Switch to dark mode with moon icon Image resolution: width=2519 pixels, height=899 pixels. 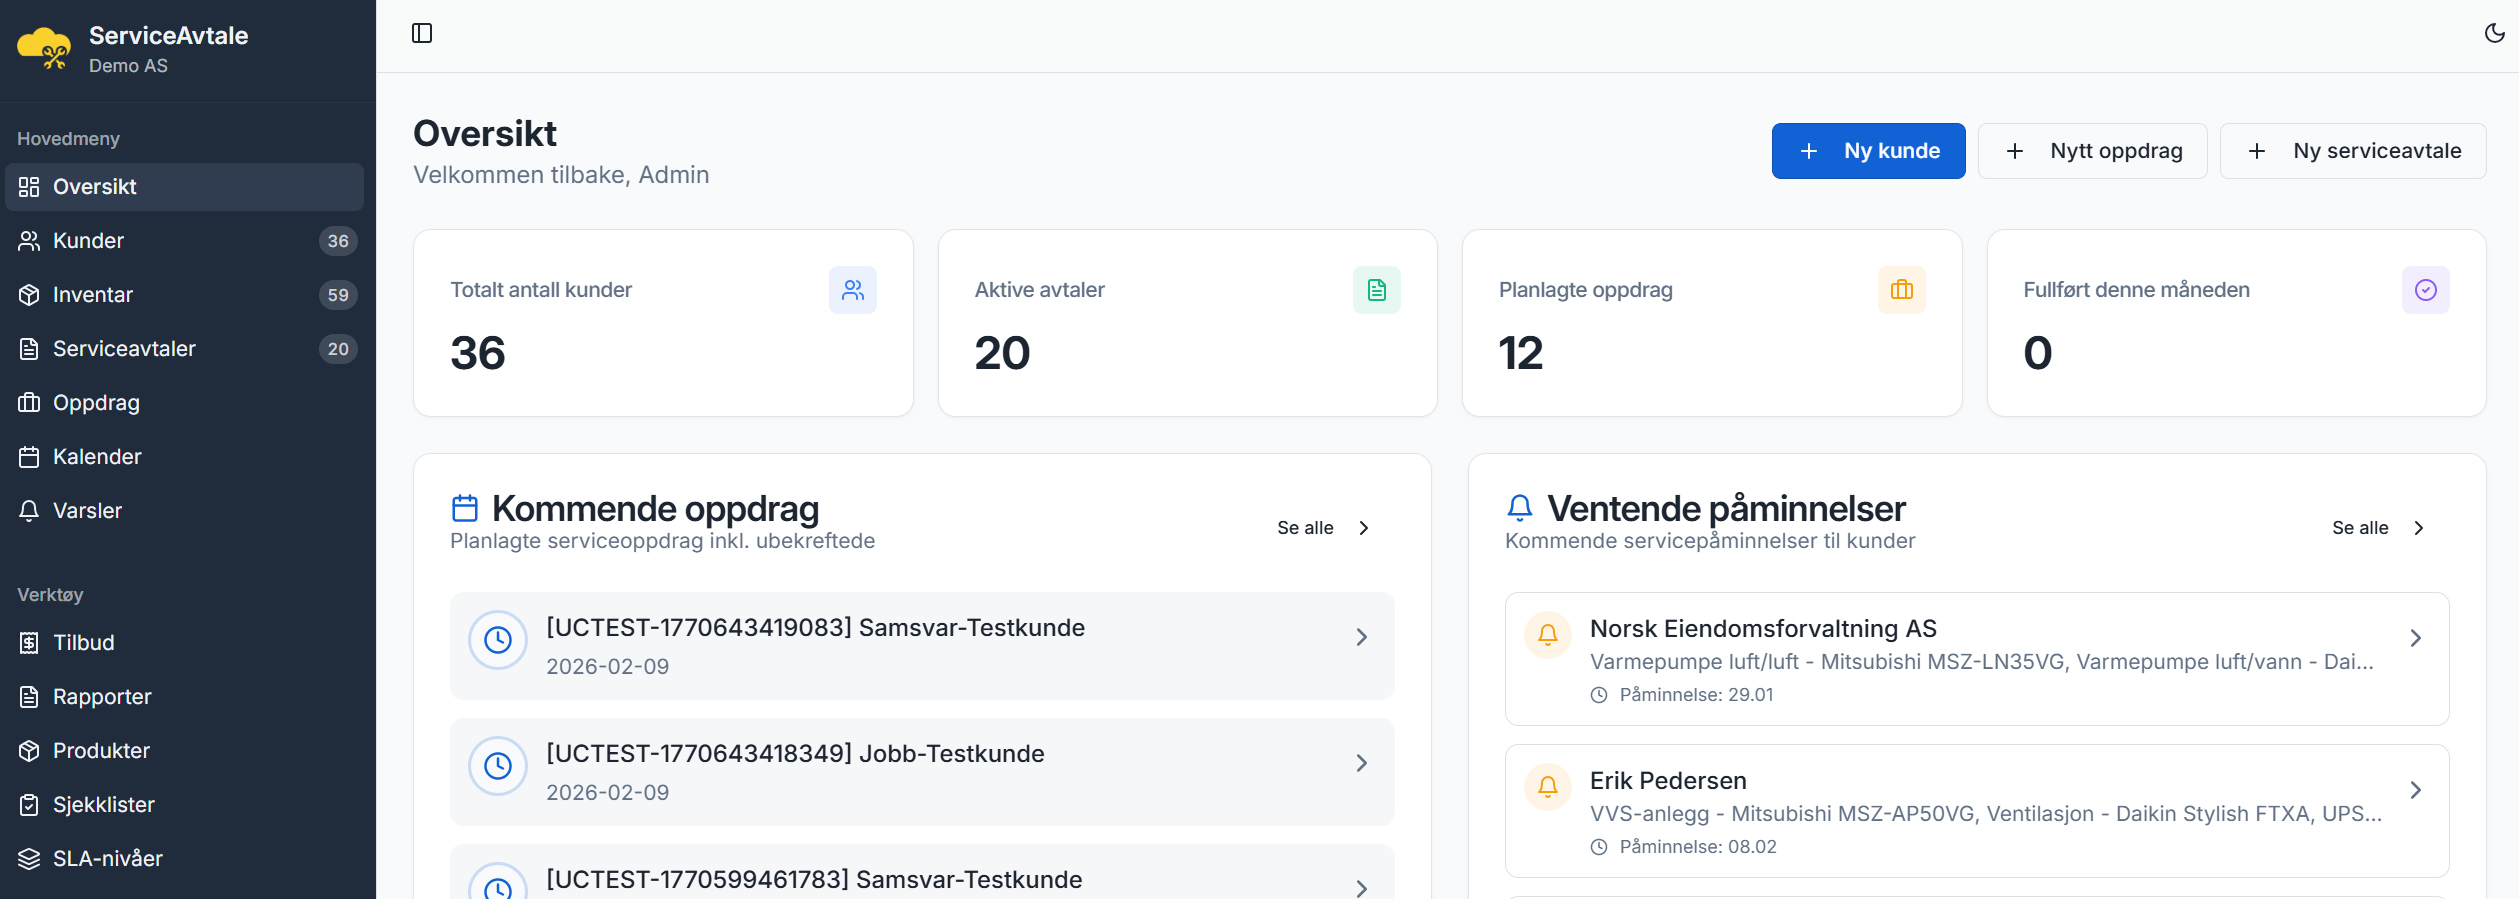(2494, 33)
